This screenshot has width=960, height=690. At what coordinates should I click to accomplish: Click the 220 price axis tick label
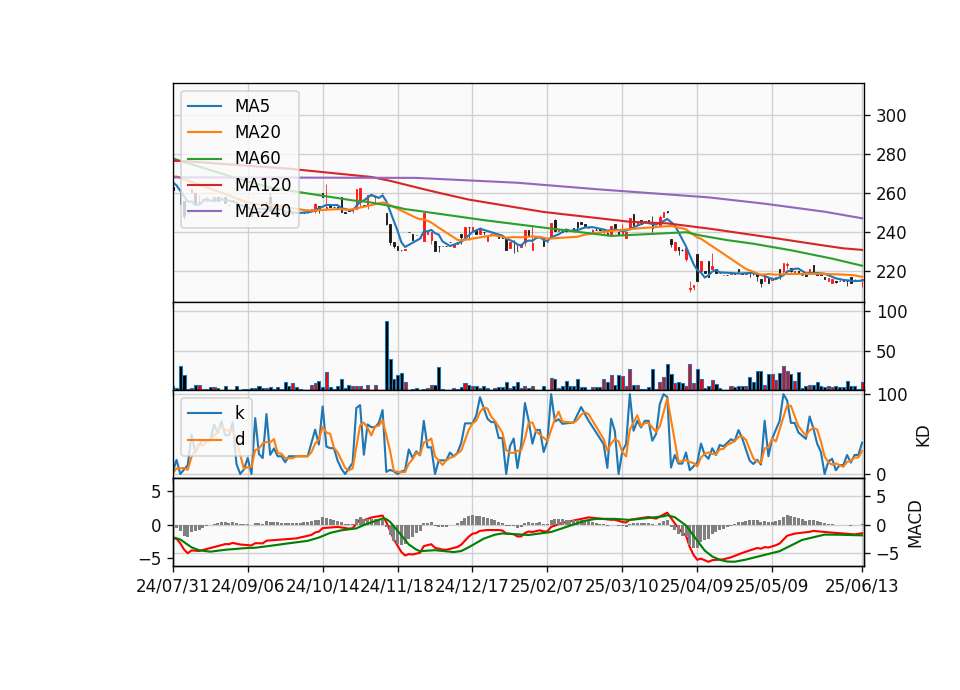(891, 272)
